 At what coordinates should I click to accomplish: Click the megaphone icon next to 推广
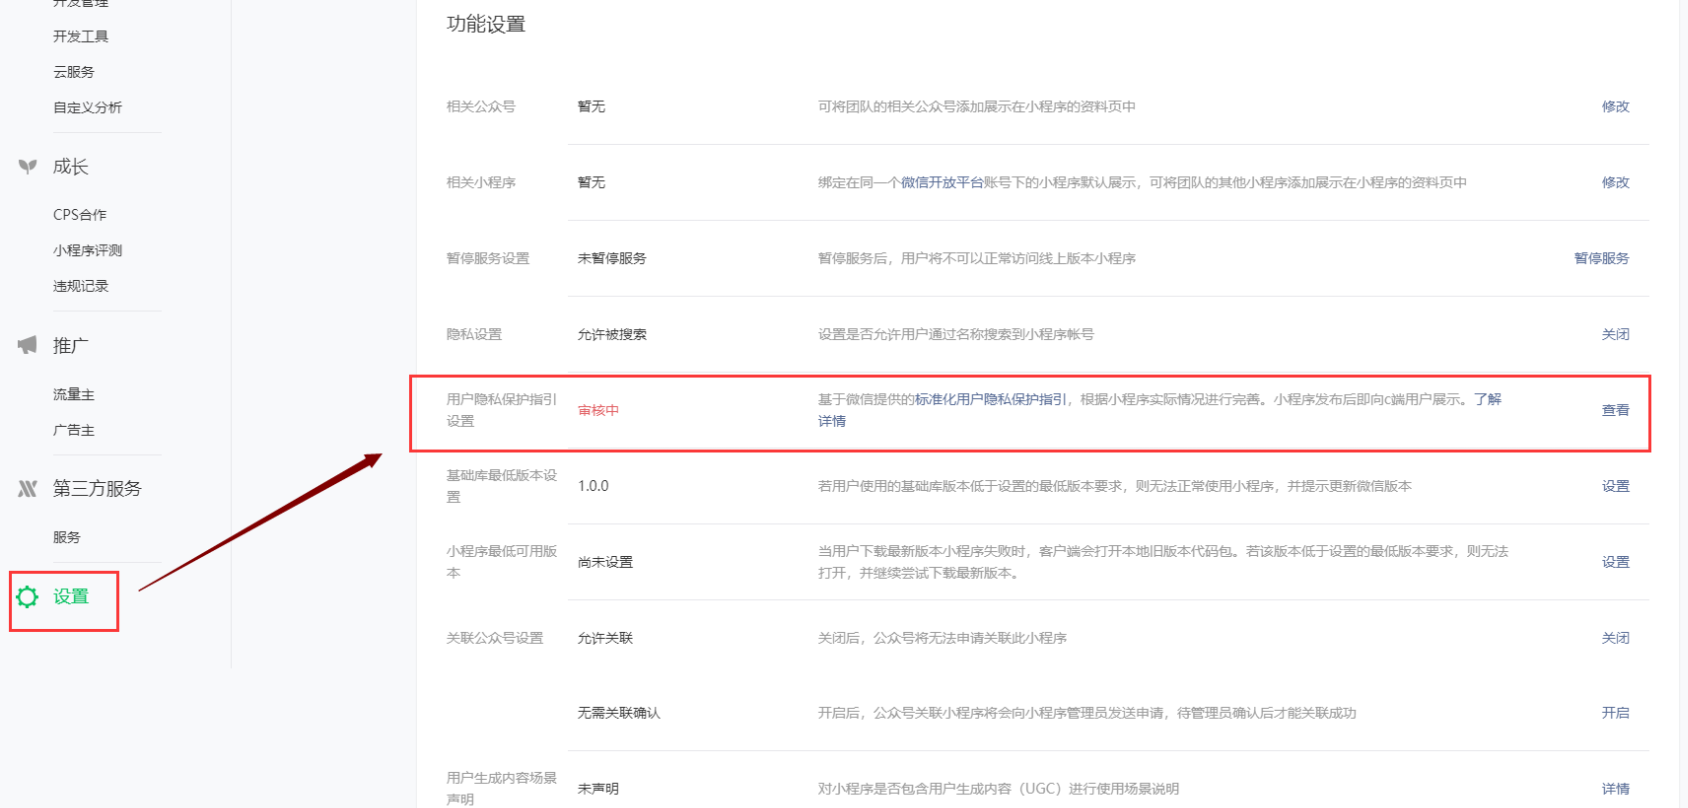pos(28,346)
